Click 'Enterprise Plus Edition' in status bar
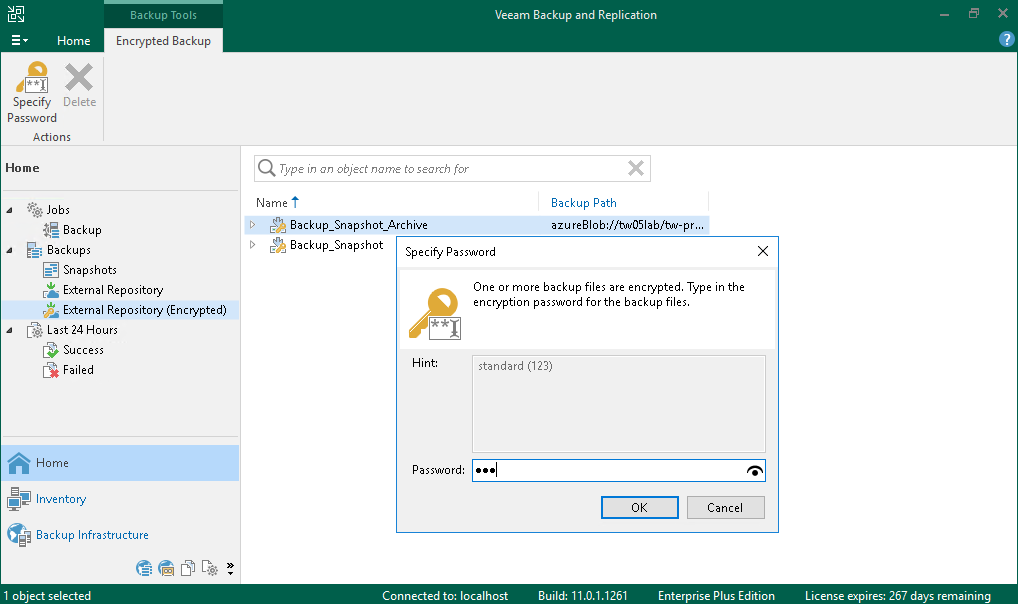 pyautogui.click(x=716, y=596)
